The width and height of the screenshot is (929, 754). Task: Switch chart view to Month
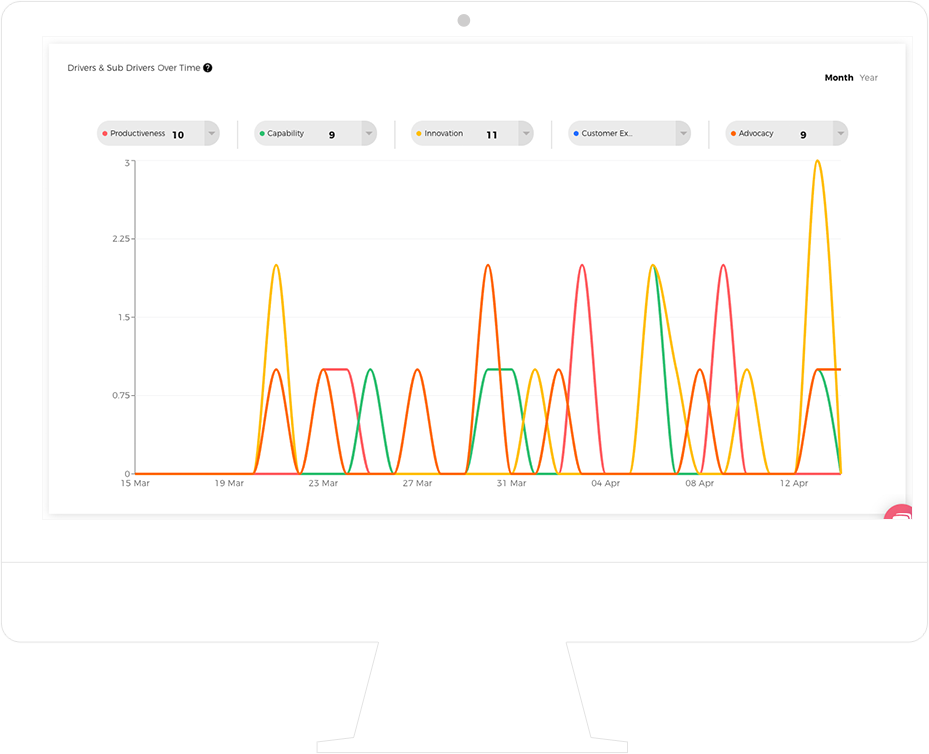(x=839, y=78)
